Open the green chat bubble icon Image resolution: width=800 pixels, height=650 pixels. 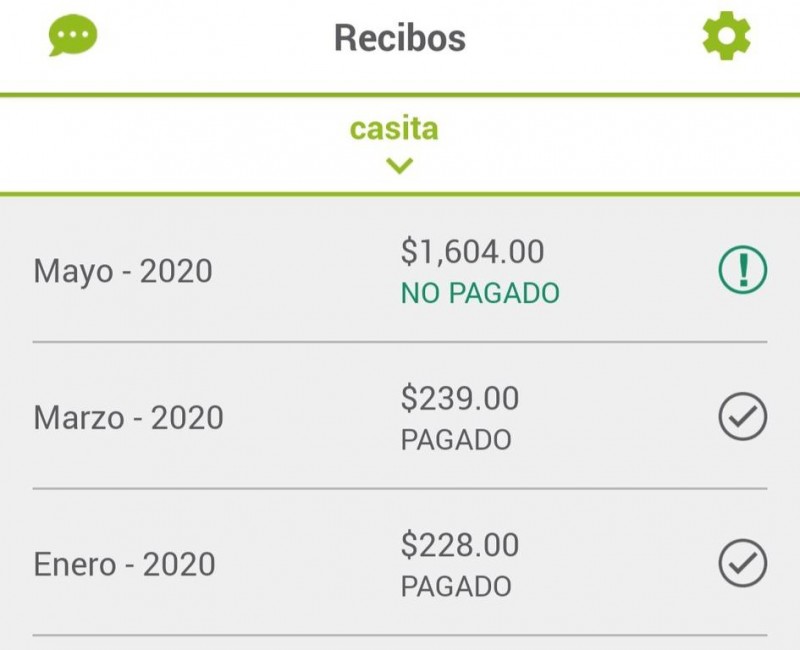(73, 35)
